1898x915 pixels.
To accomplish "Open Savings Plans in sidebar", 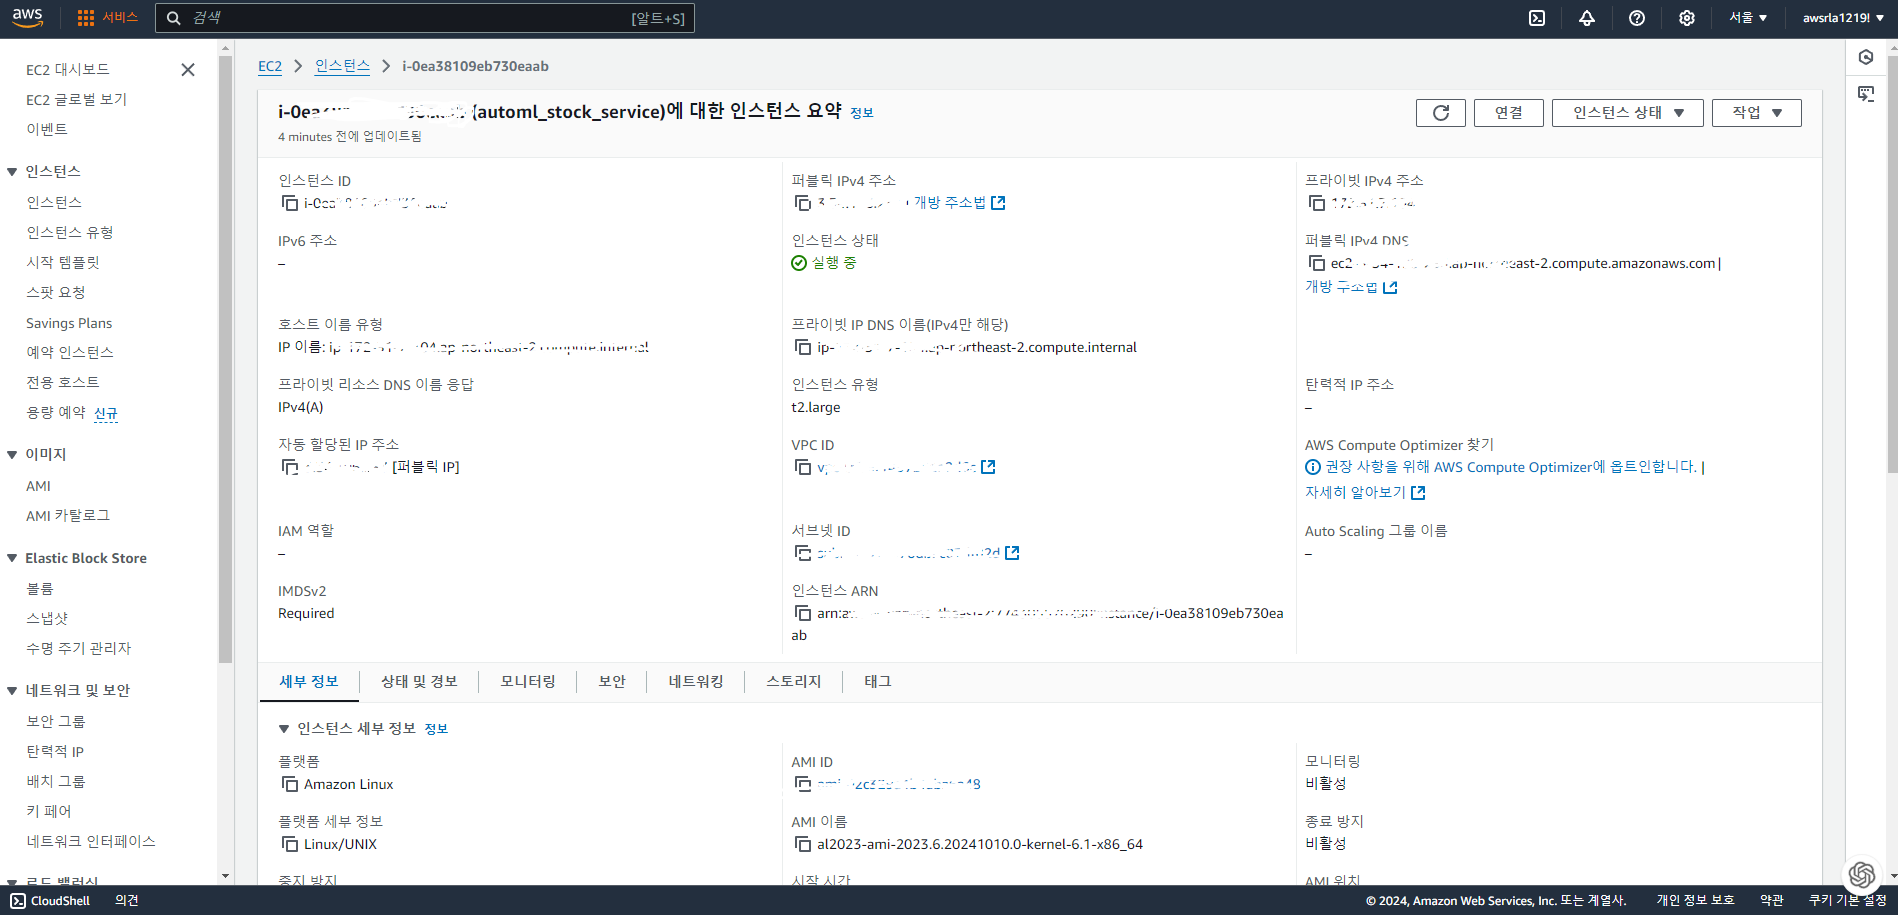I will [69, 323].
